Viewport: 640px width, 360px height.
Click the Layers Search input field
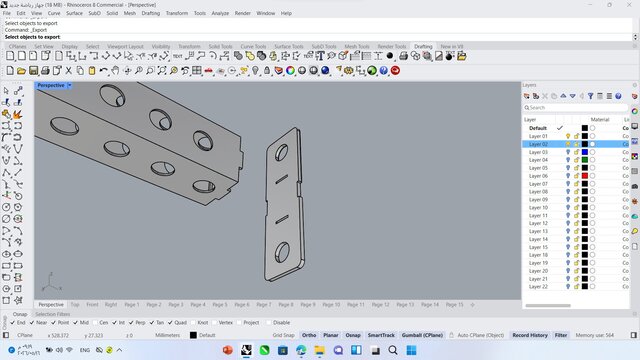(x=576, y=108)
